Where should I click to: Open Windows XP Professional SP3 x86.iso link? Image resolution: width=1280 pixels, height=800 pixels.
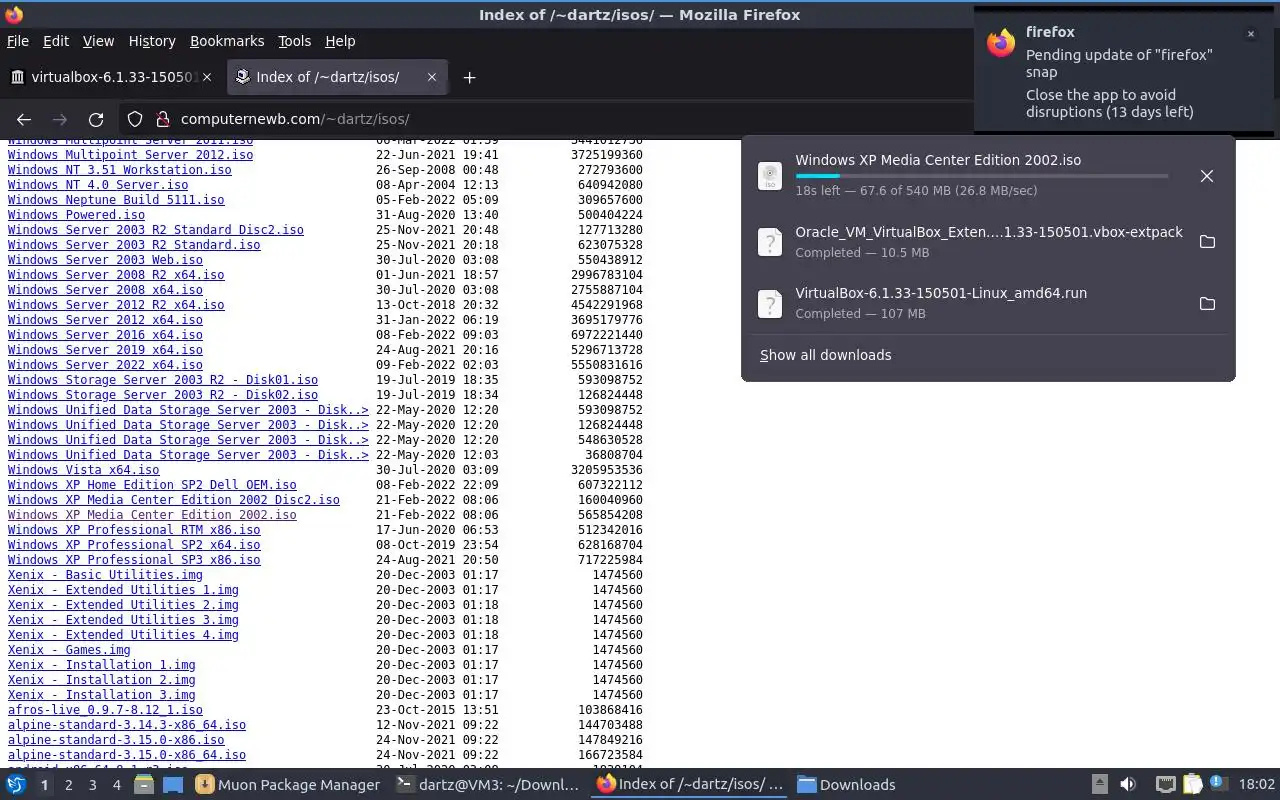tap(134, 560)
